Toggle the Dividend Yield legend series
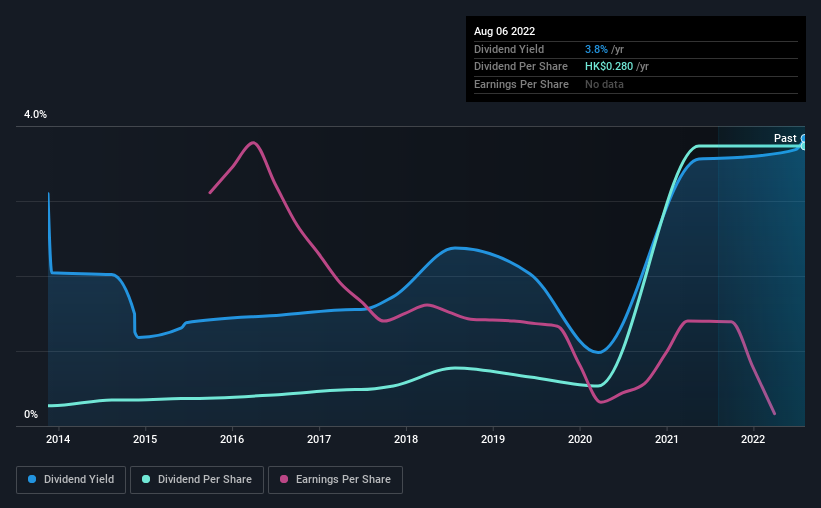This screenshot has height=508, width=821. 71,480
